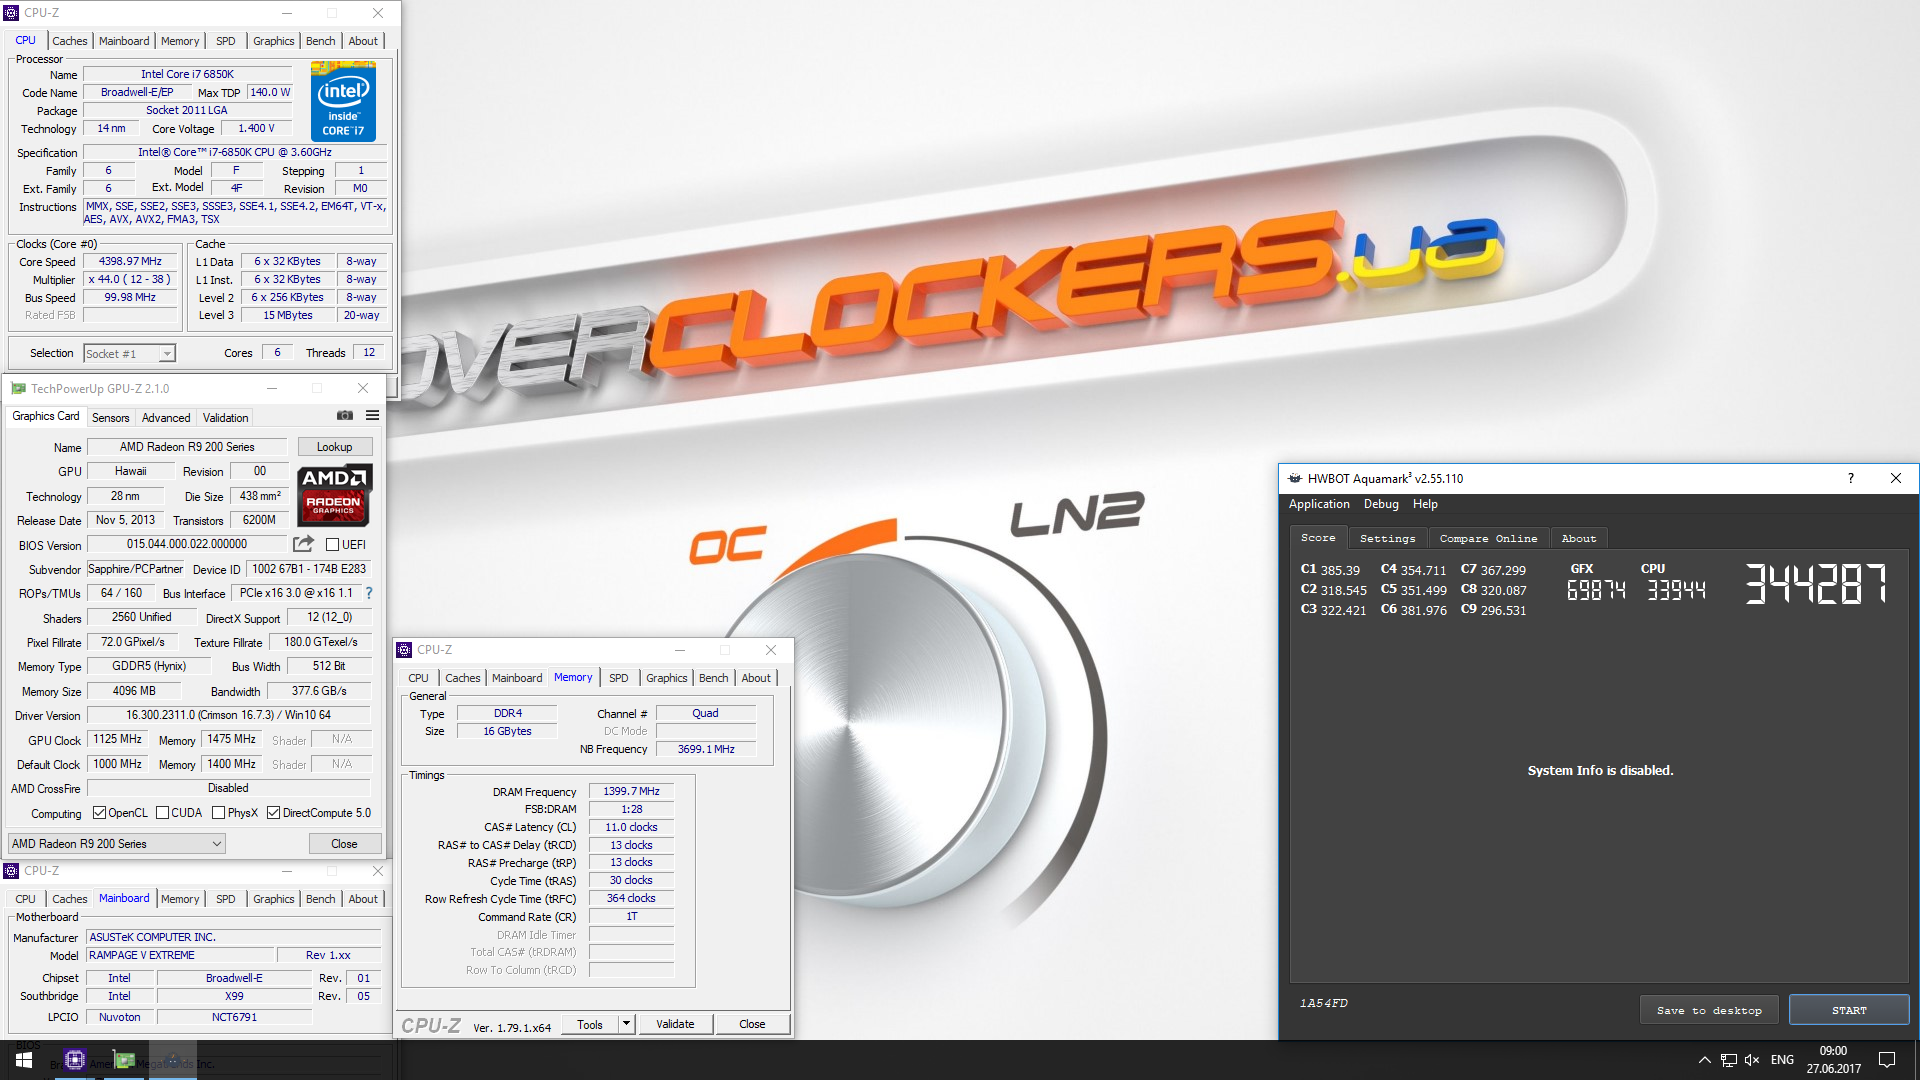Select Mainboard tab in bottom CPU-Z window
The image size is (1920, 1080).
(x=124, y=898)
